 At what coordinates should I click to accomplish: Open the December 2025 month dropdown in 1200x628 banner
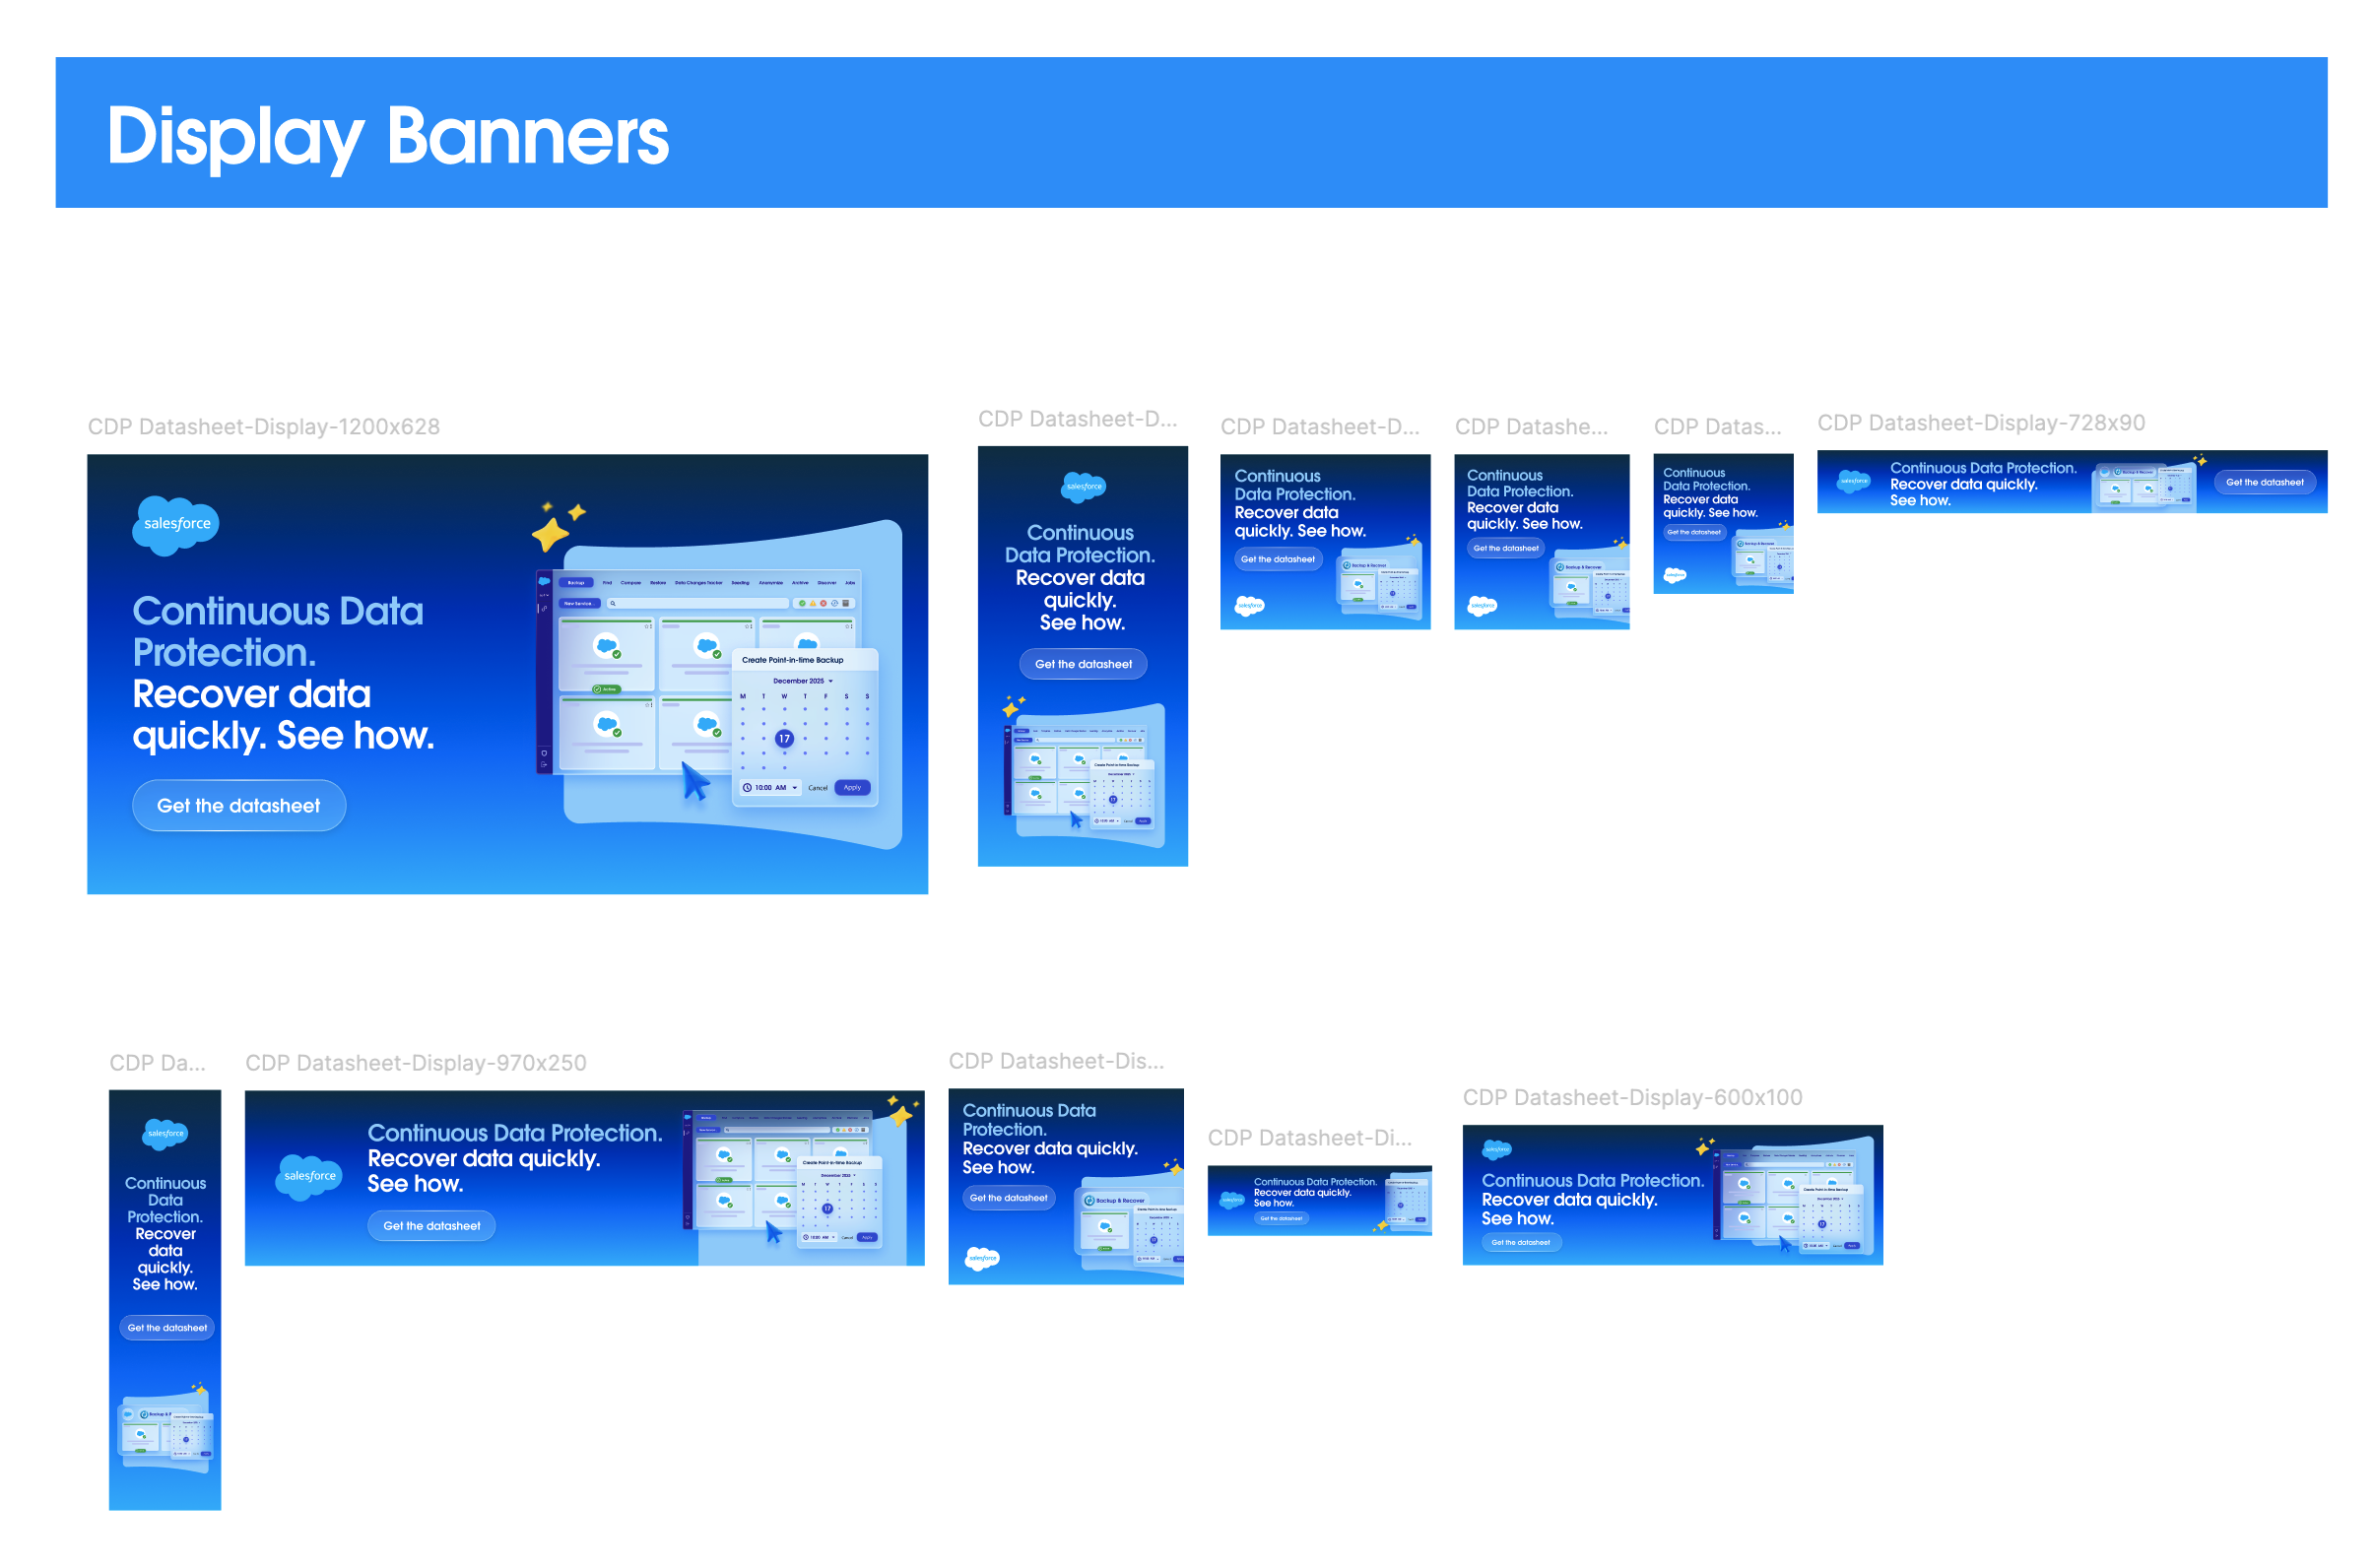802,680
